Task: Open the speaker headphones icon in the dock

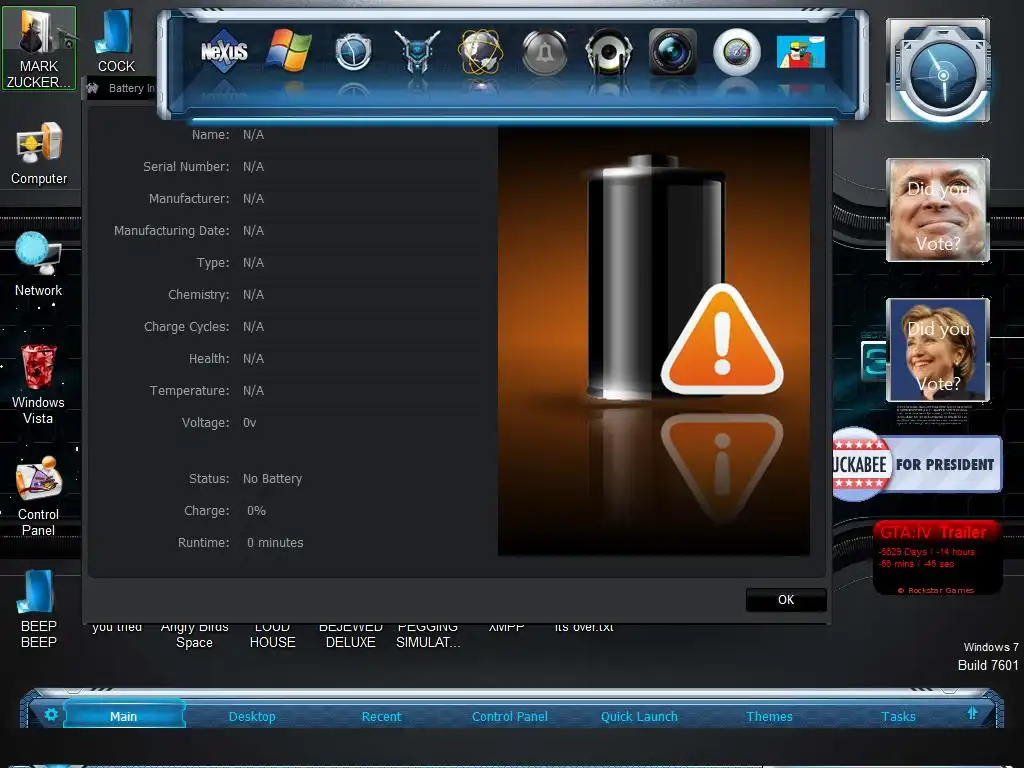Action: pos(609,52)
